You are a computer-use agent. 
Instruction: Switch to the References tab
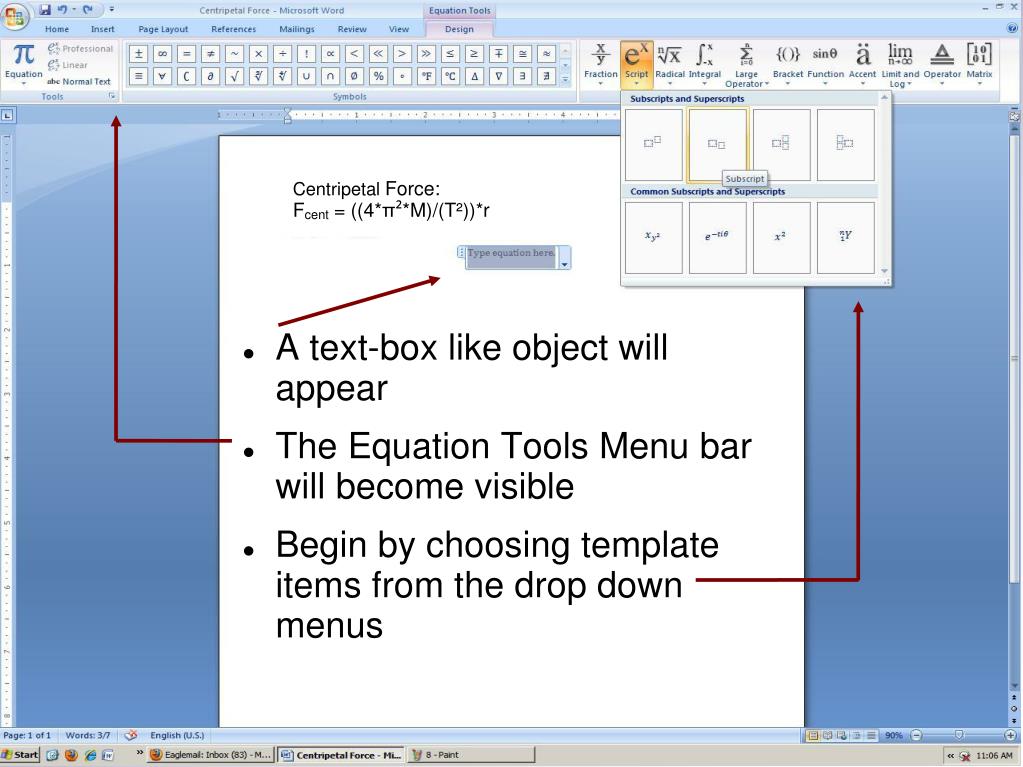tap(234, 29)
